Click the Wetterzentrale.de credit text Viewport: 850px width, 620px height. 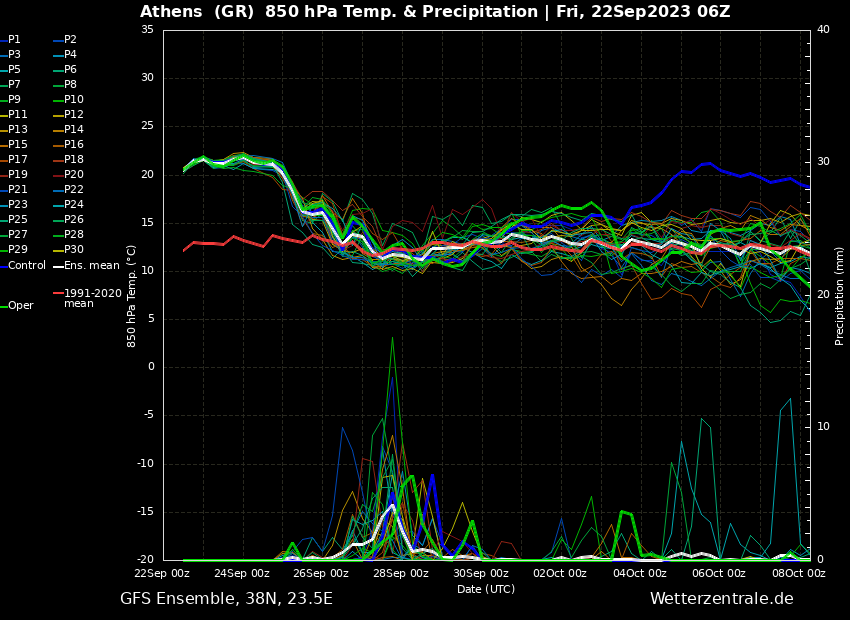pyautogui.click(x=721, y=599)
